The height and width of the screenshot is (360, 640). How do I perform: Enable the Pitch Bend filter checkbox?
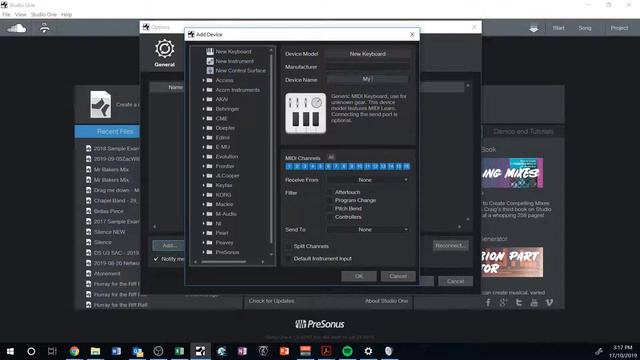[x=330, y=208]
